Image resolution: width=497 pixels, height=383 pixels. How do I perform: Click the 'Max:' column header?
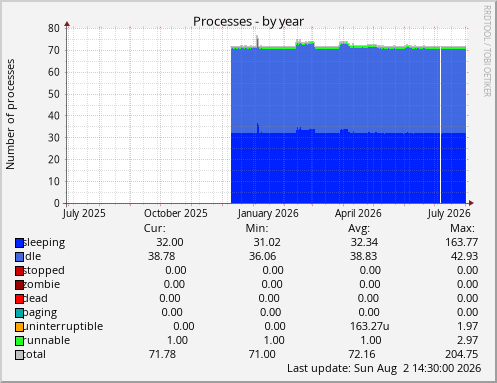point(462,228)
